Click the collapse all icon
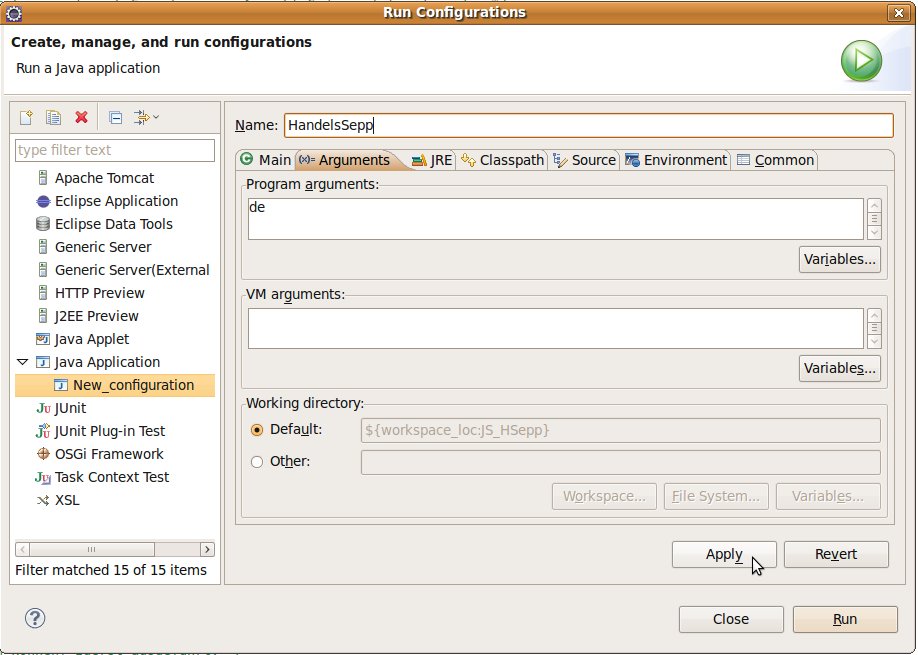The image size is (918, 655). tap(115, 118)
